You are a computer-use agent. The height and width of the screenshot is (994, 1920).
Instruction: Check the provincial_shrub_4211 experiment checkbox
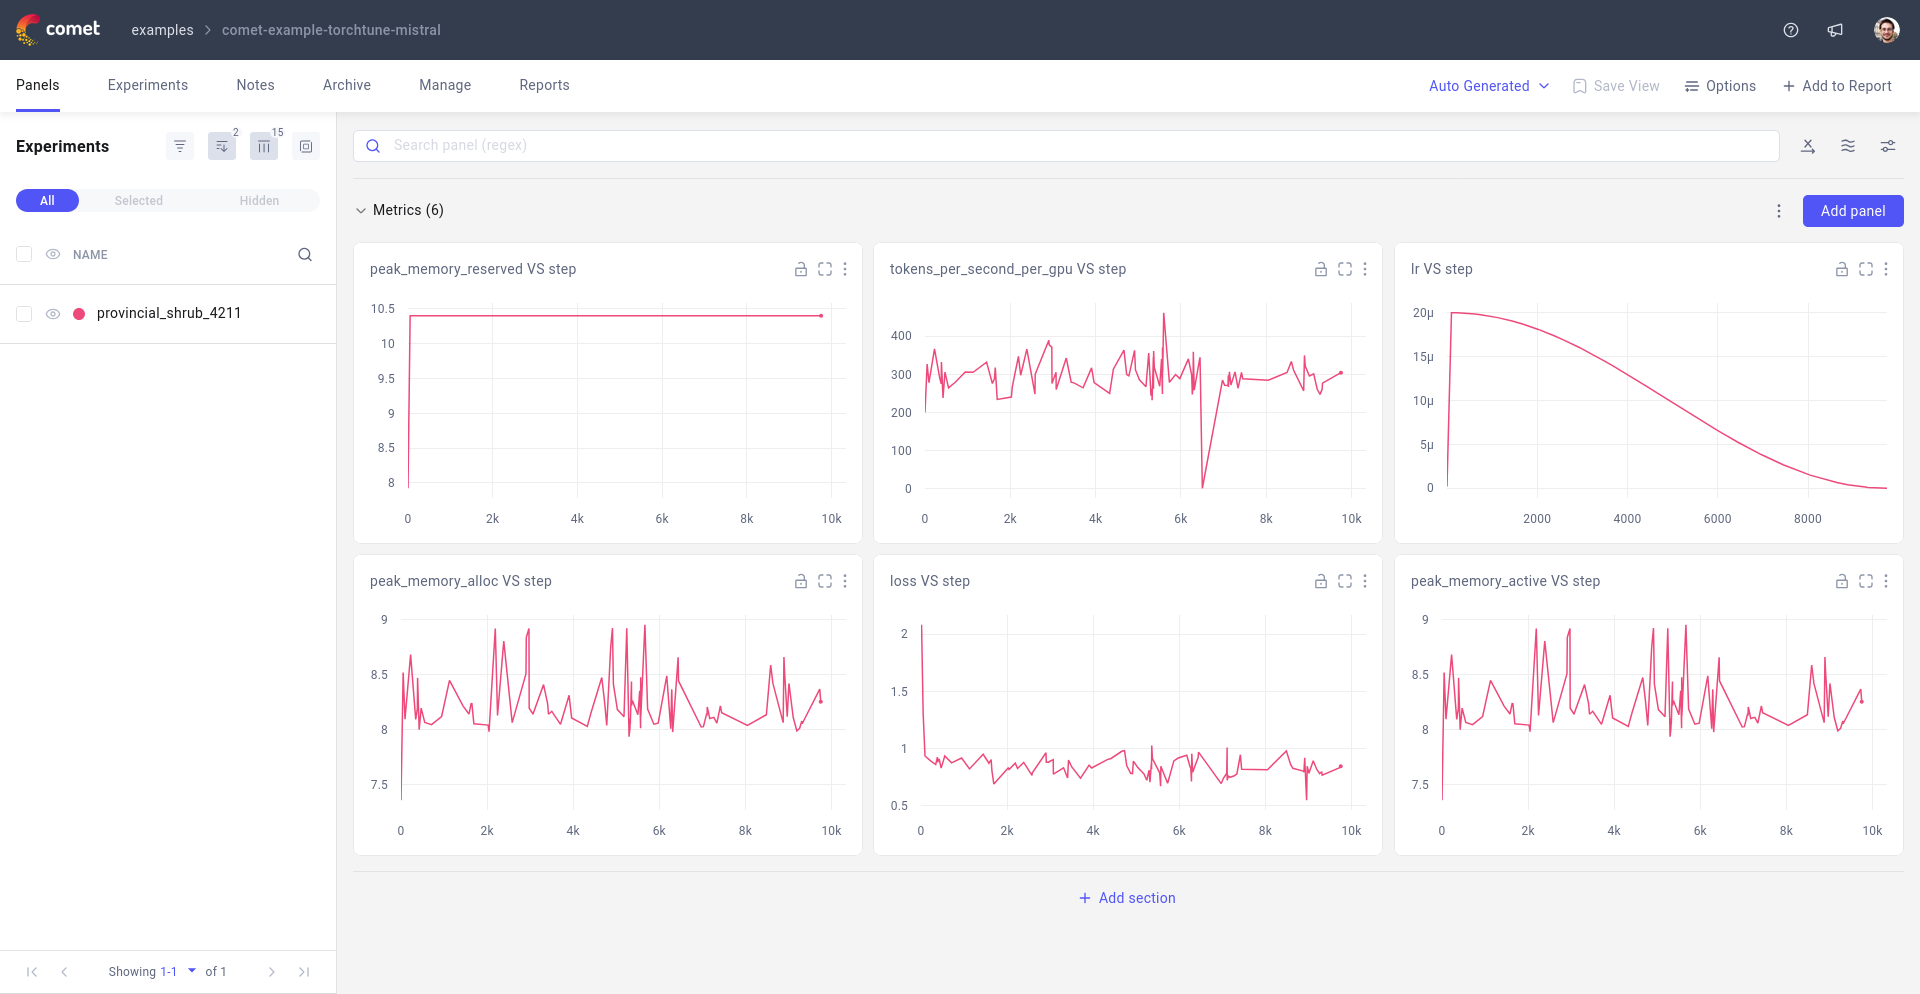click(x=24, y=314)
